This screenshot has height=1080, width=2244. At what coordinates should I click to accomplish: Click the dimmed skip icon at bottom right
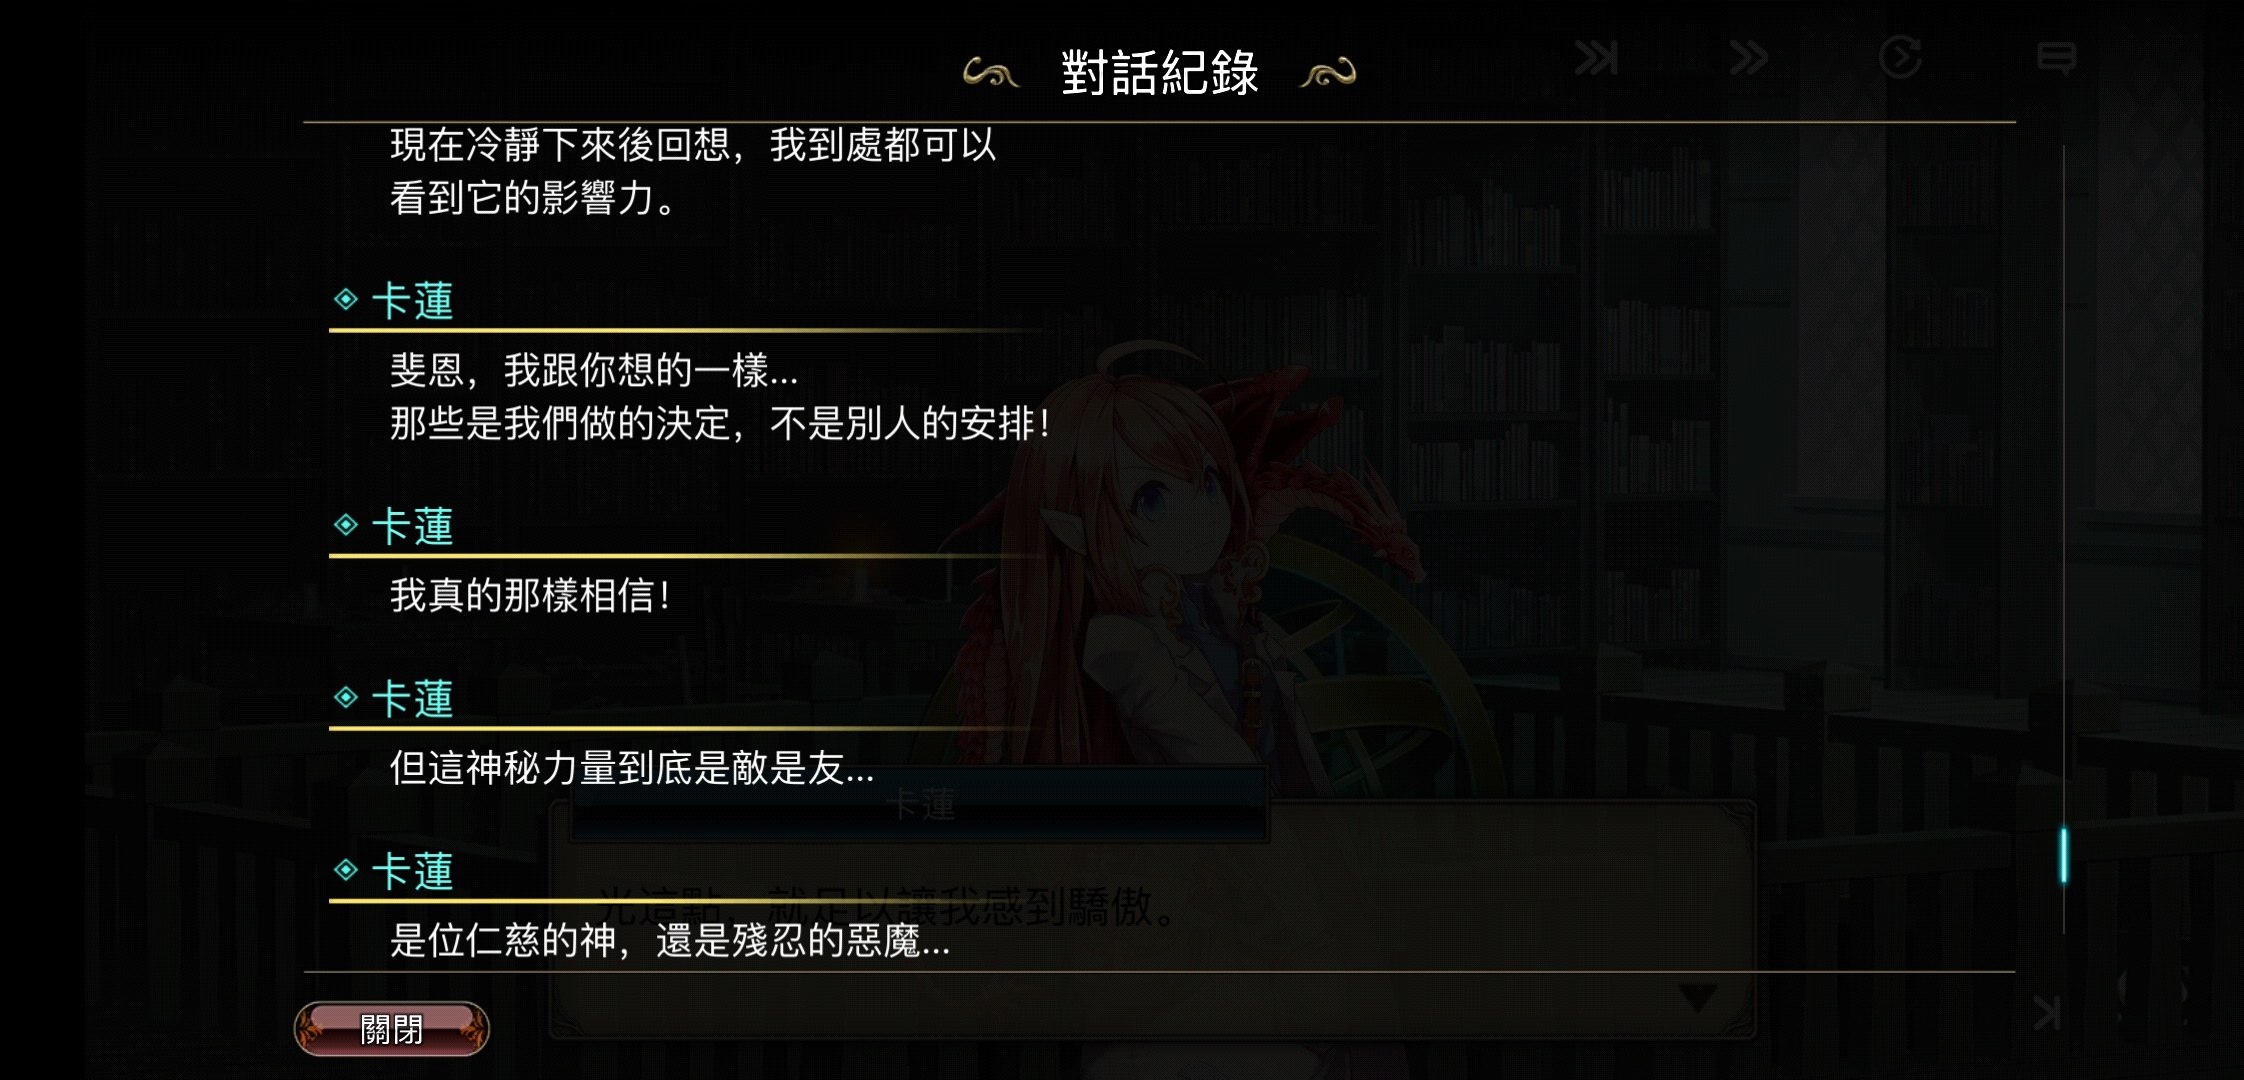2047,1013
